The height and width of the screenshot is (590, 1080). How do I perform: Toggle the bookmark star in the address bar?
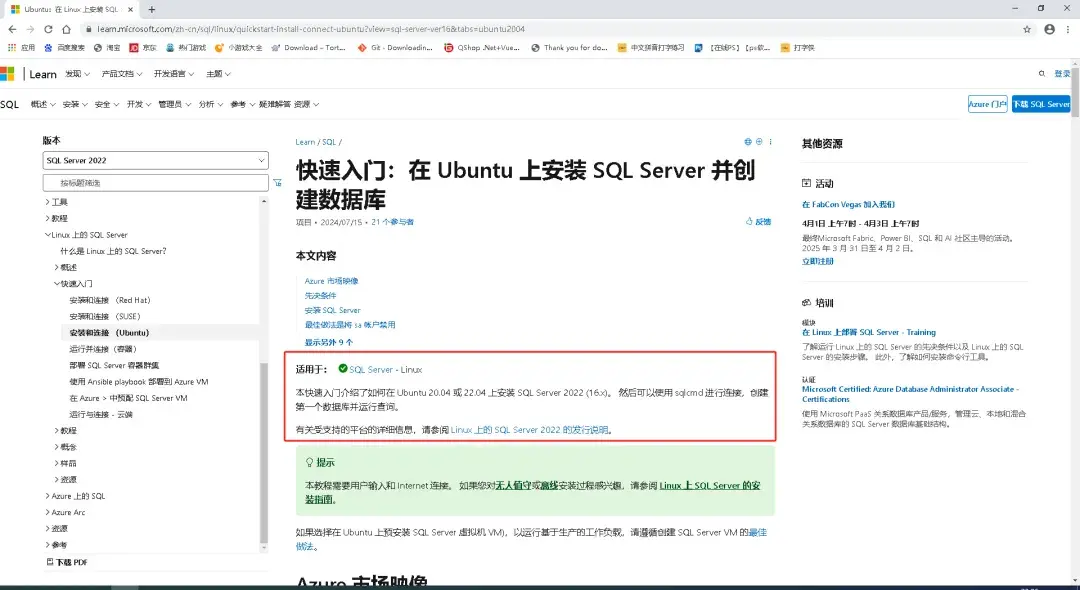tap(1026, 29)
